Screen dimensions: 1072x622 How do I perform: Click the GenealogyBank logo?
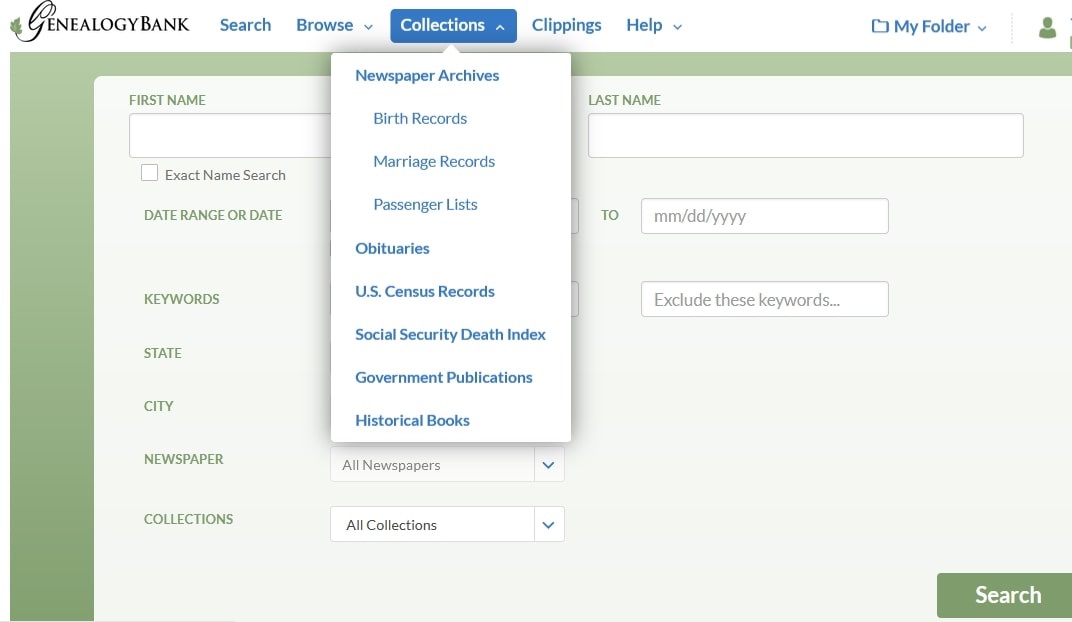(x=100, y=23)
